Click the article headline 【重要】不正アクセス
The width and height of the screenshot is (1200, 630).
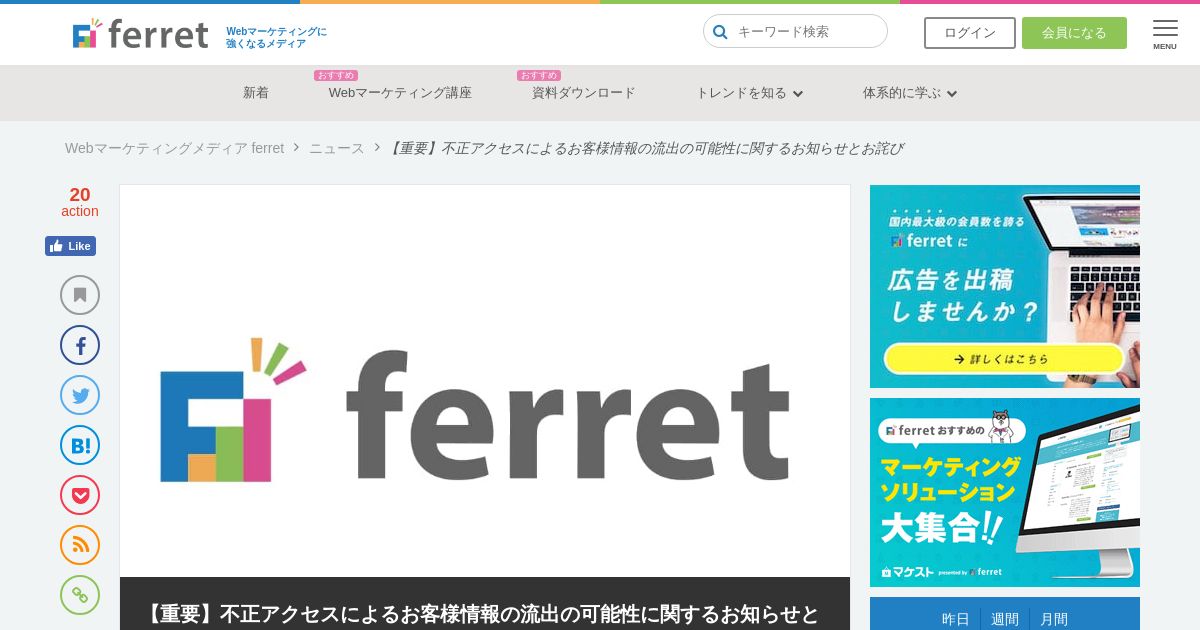pos(481,614)
